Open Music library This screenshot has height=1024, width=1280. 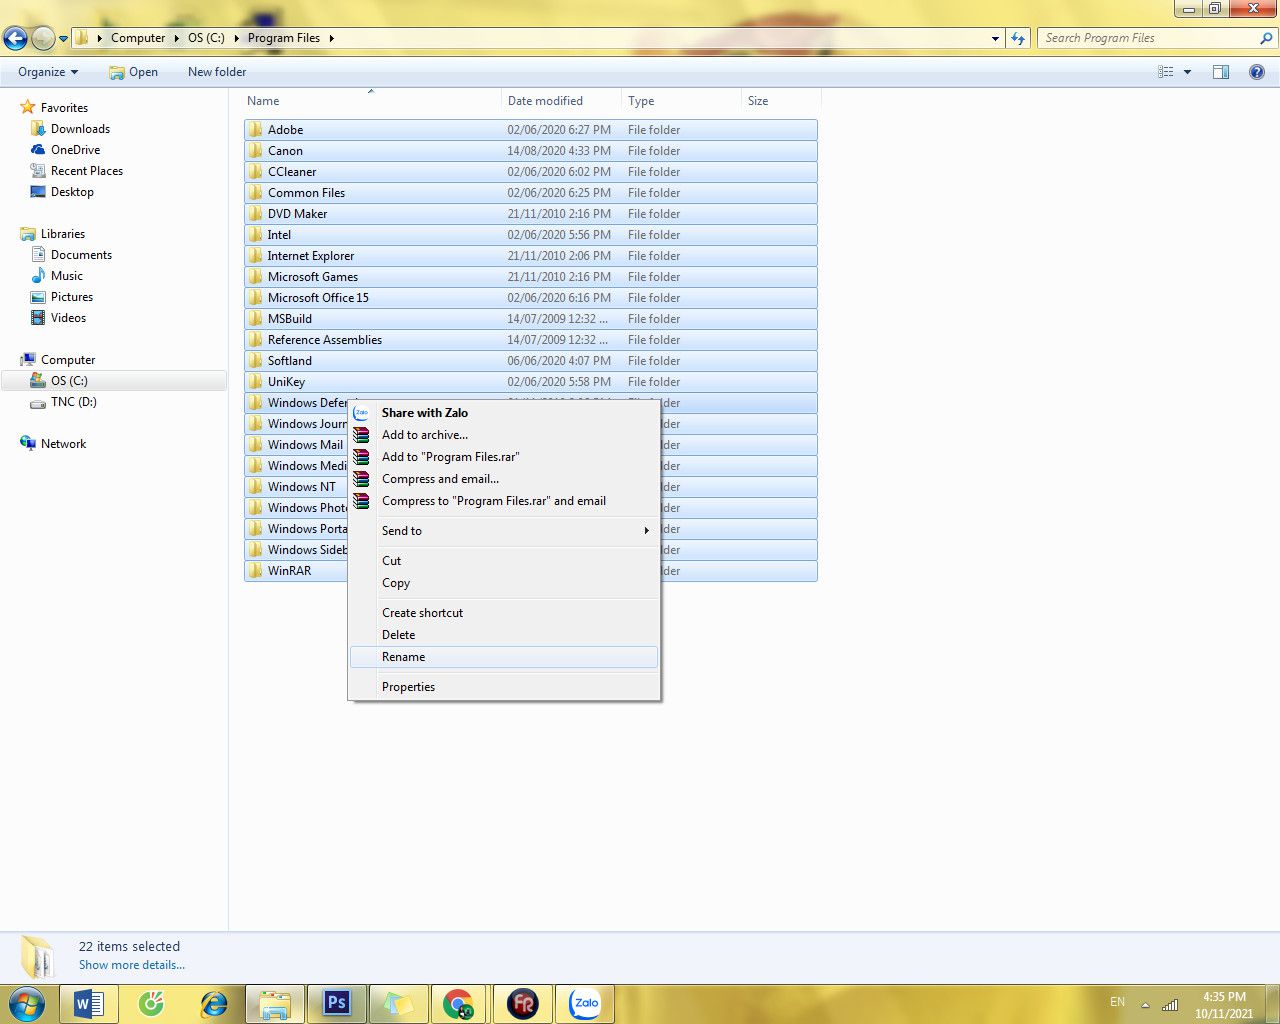[x=67, y=276]
